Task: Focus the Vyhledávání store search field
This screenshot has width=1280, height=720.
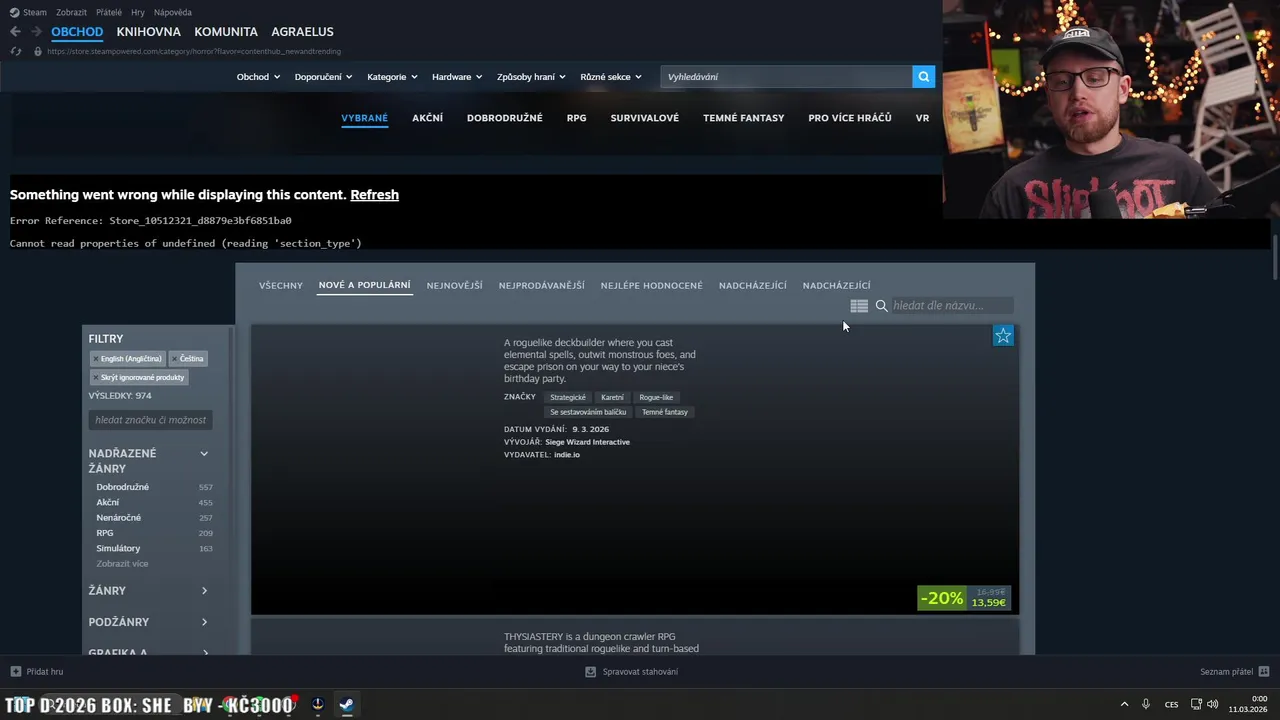Action: tap(786, 77)
